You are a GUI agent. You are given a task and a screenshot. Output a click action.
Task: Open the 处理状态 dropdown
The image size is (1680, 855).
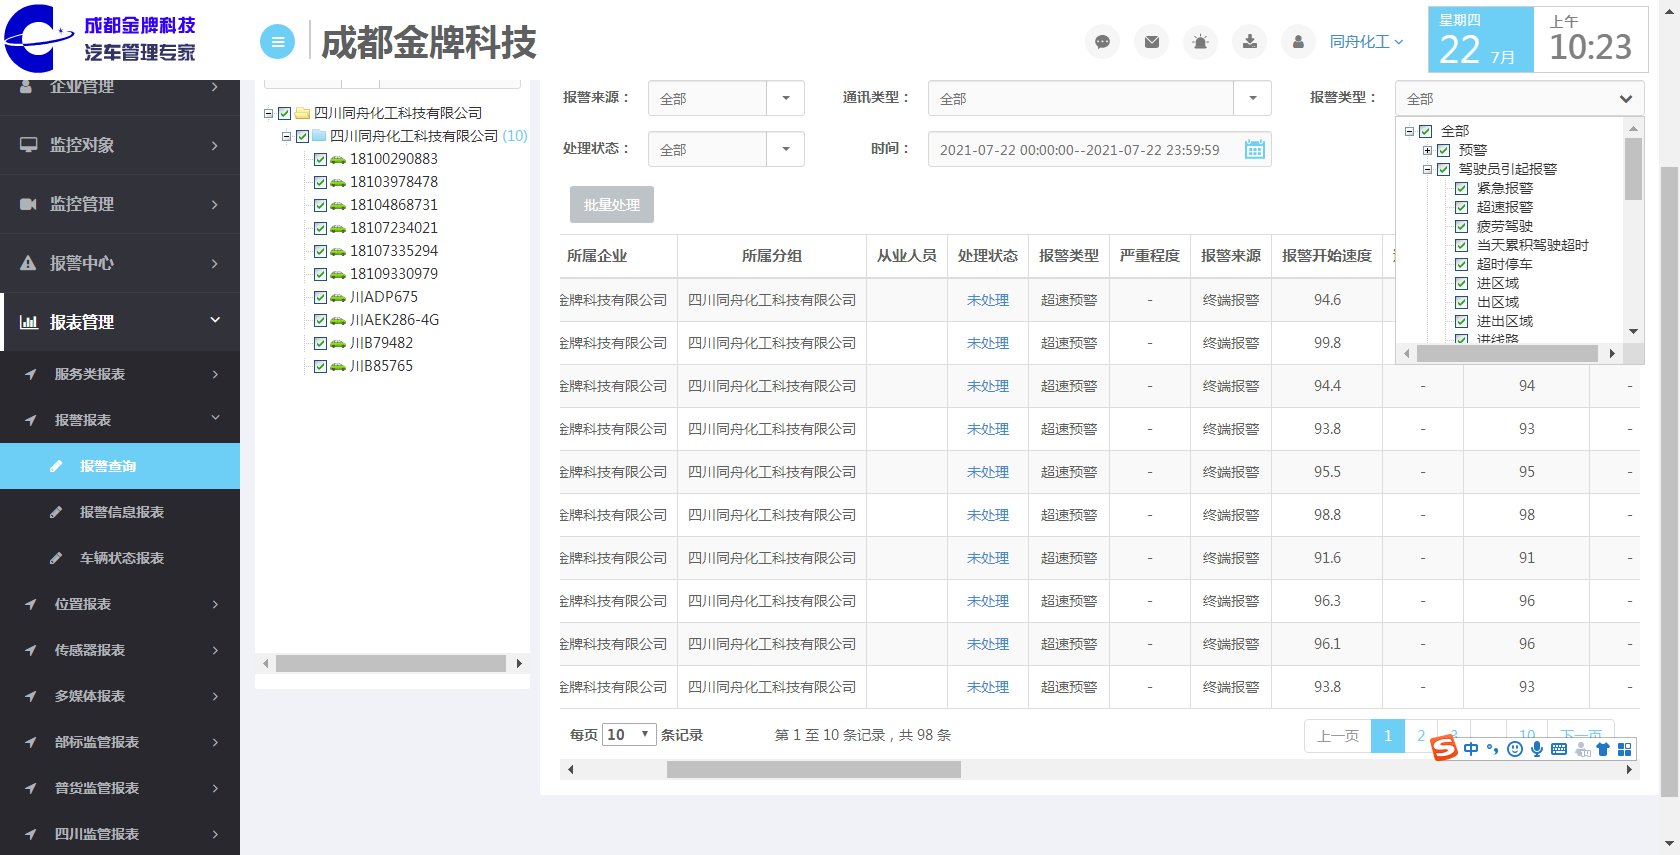785,149
